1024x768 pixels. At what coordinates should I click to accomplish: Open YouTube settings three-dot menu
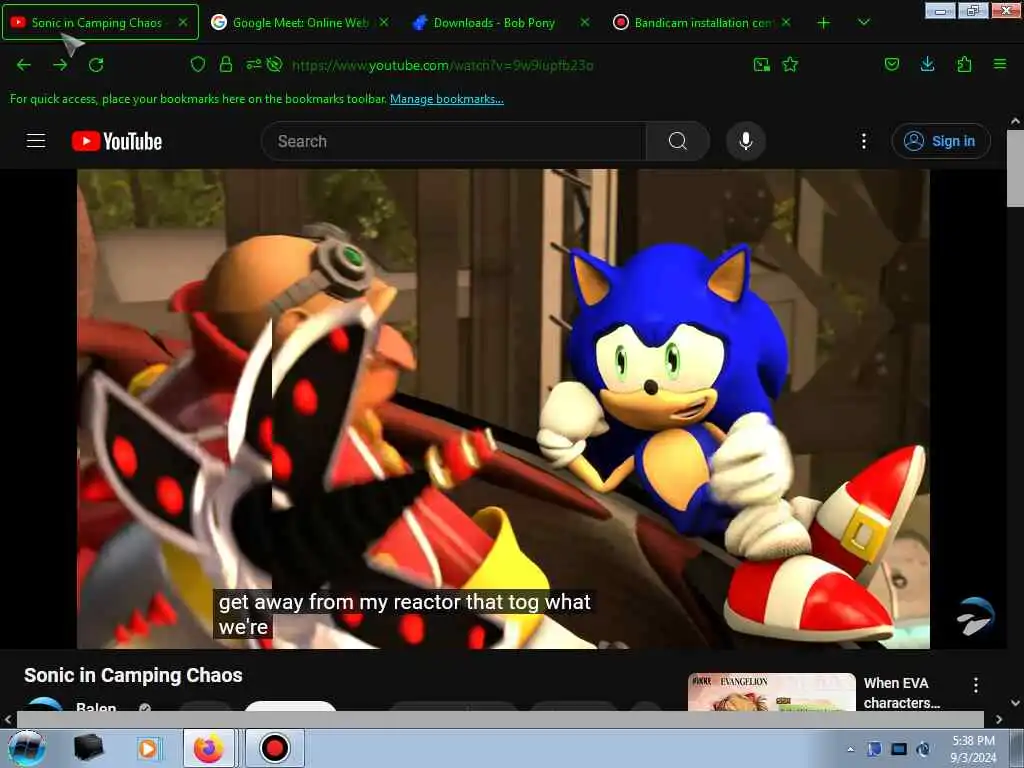pyautogui.click(x=863, y=141)
